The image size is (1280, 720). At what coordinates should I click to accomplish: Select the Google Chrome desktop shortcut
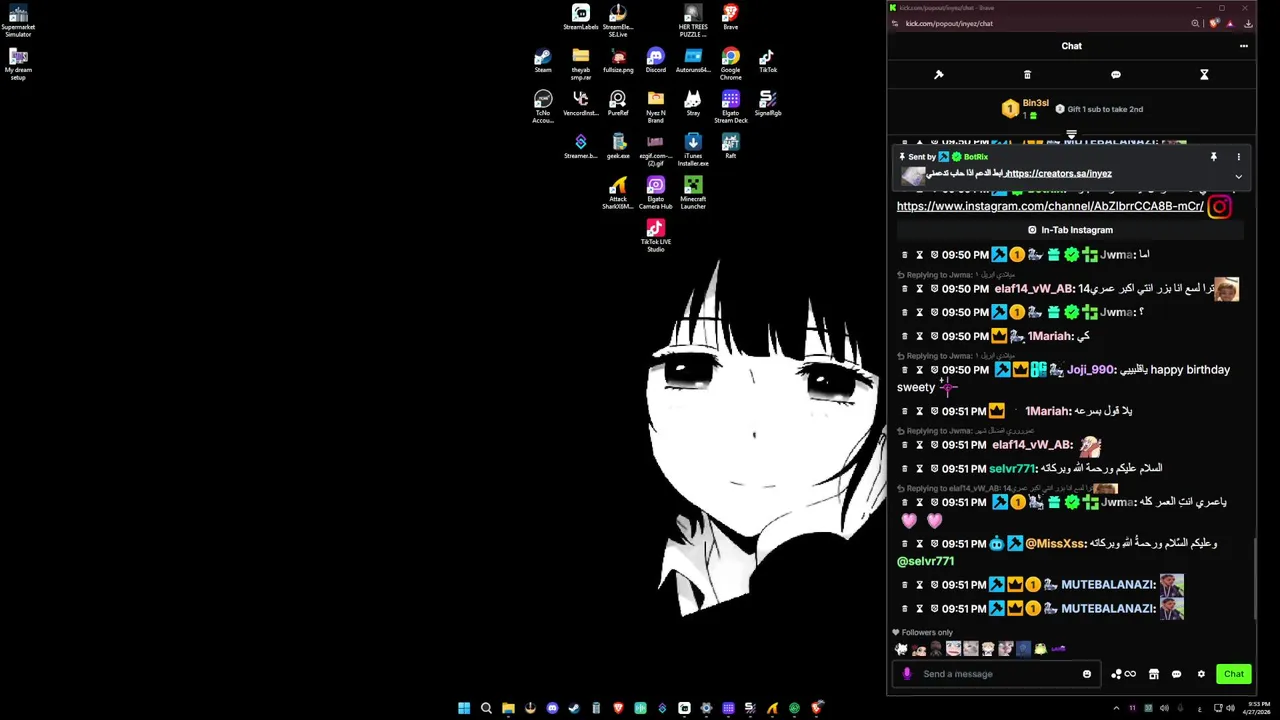[x=731, y=64]
